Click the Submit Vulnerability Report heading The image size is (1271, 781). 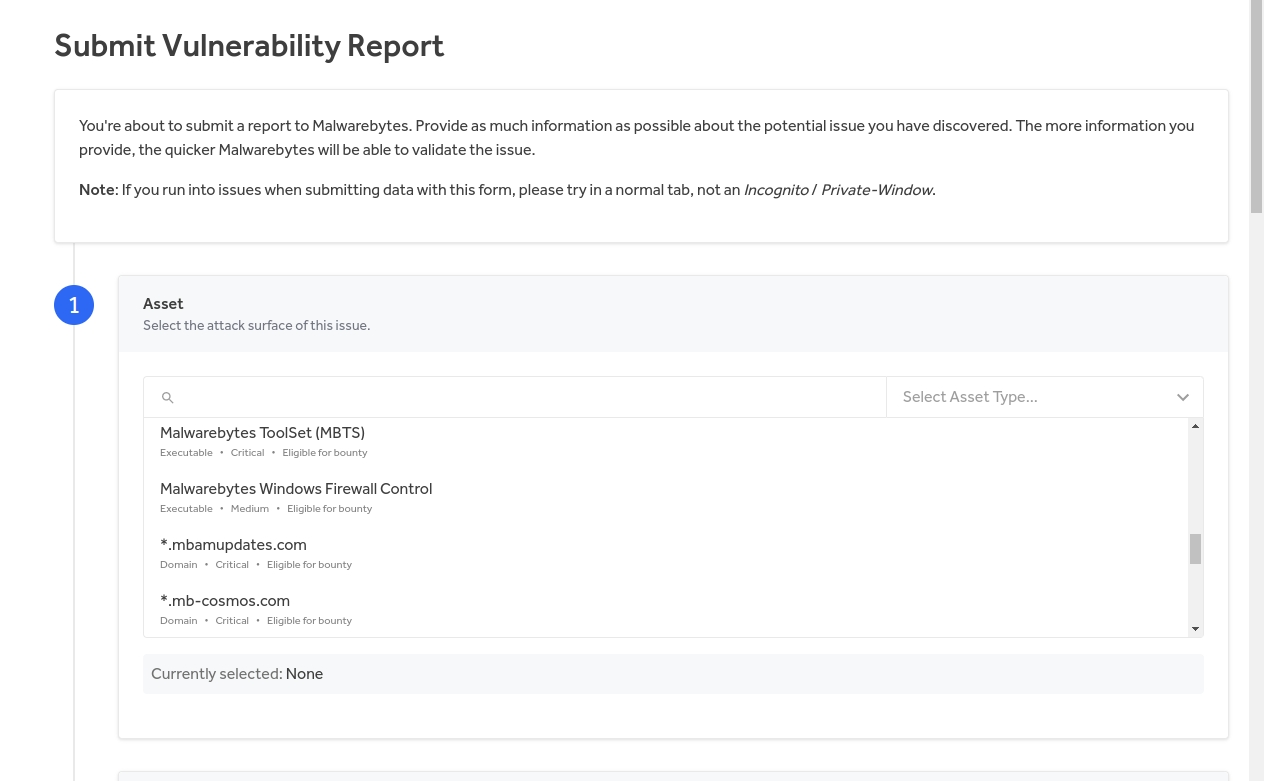click(249, 46)
